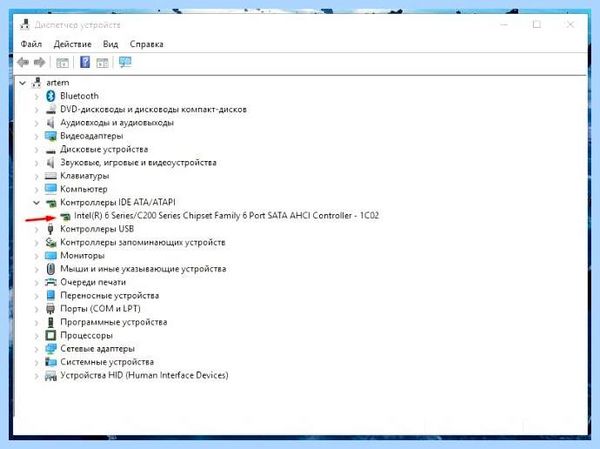Select Устройства HID (Human Interface Devices) label
The image size is (600, 449).
point(144,375)
